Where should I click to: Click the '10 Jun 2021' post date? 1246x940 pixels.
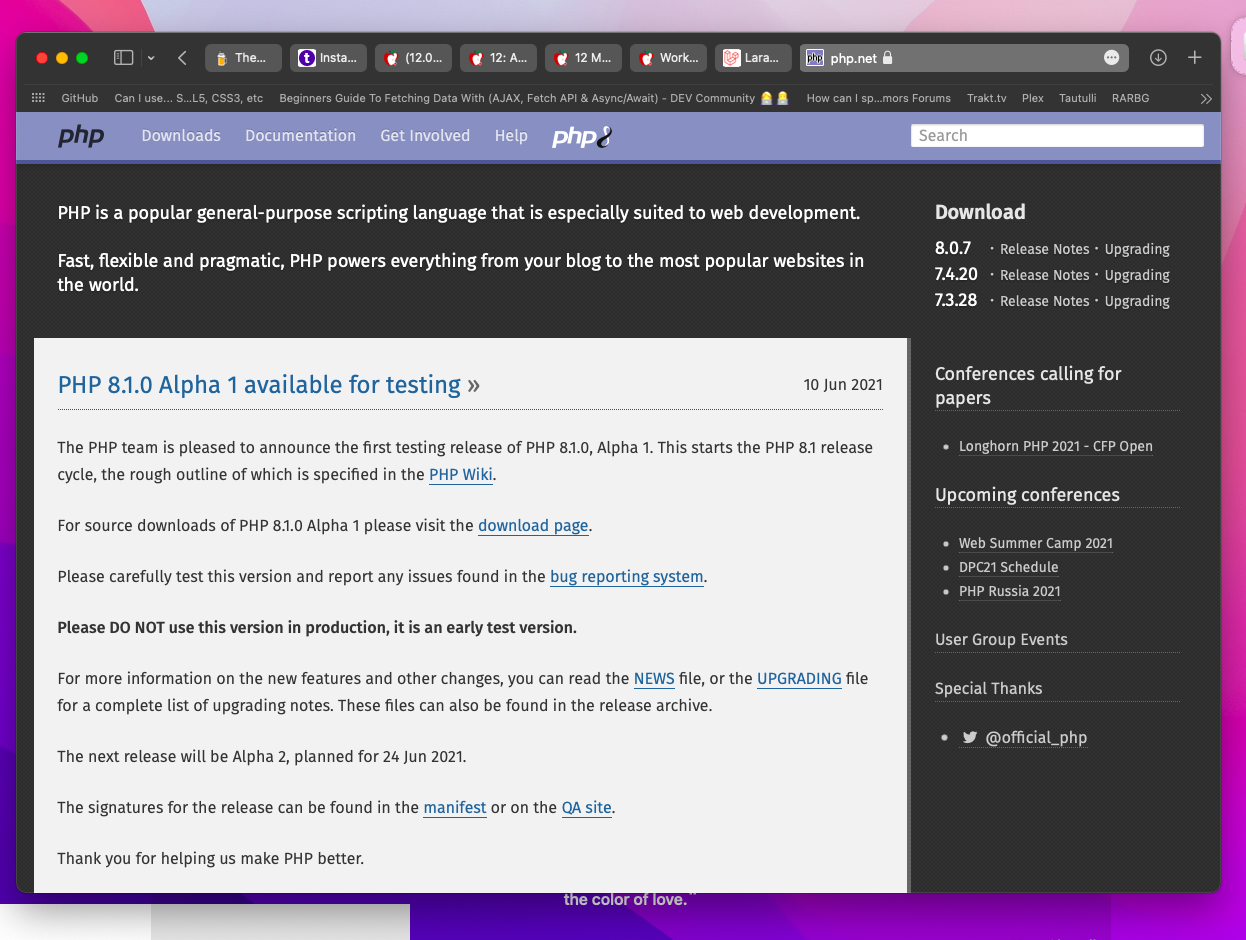(x=843, y=384)
